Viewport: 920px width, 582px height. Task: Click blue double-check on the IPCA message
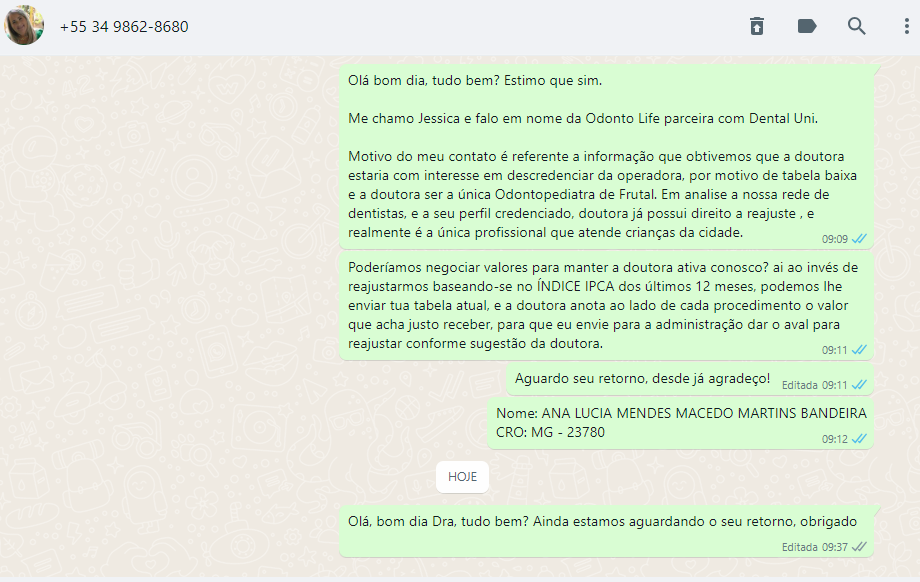point(860,350)
